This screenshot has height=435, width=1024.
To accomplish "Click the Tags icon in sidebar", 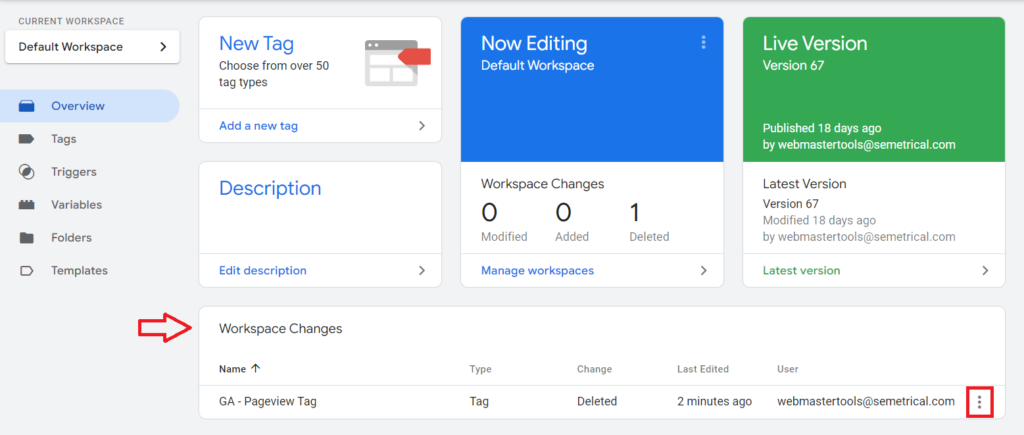I will click(x=27, y=139).
